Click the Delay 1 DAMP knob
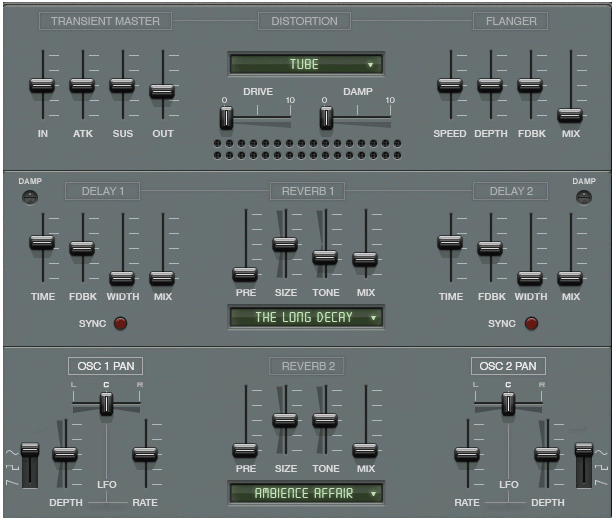 pyautogui.click(x=30, y=197)
